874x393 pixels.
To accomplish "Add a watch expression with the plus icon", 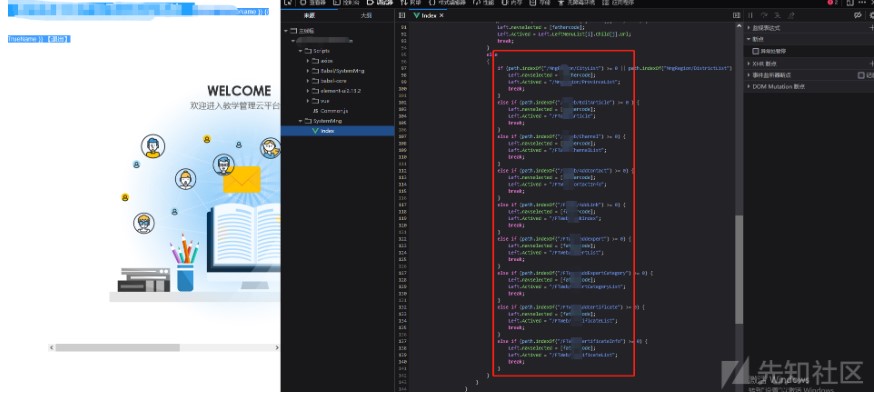I will tap(871, 27).
